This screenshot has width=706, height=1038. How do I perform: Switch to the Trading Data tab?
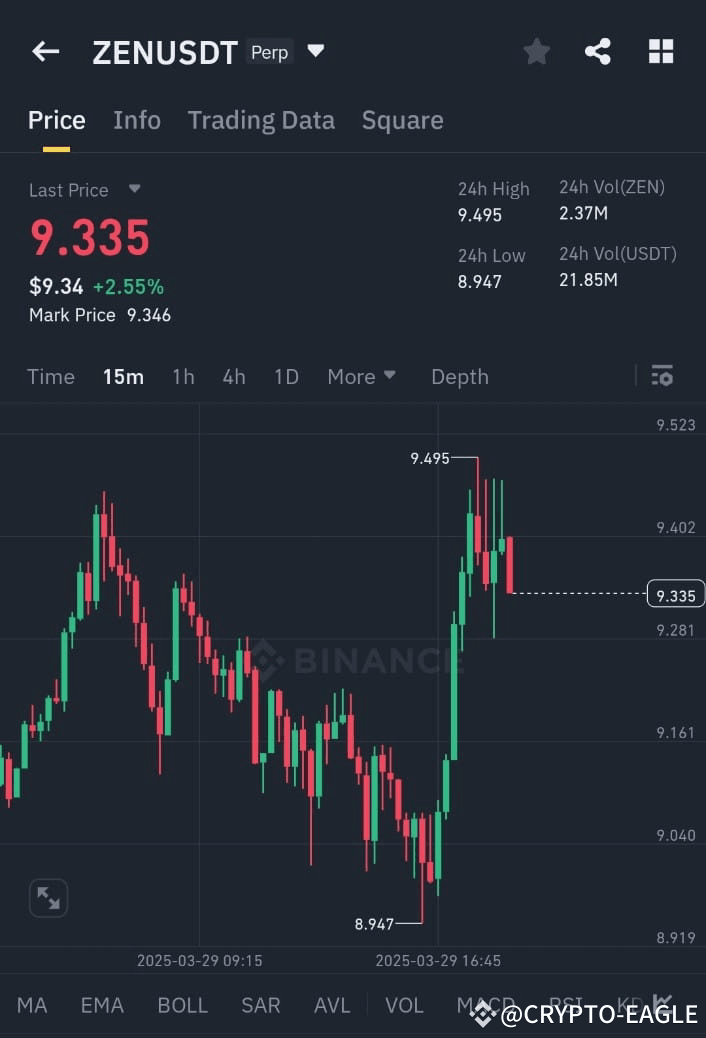(x=261, y=119)
